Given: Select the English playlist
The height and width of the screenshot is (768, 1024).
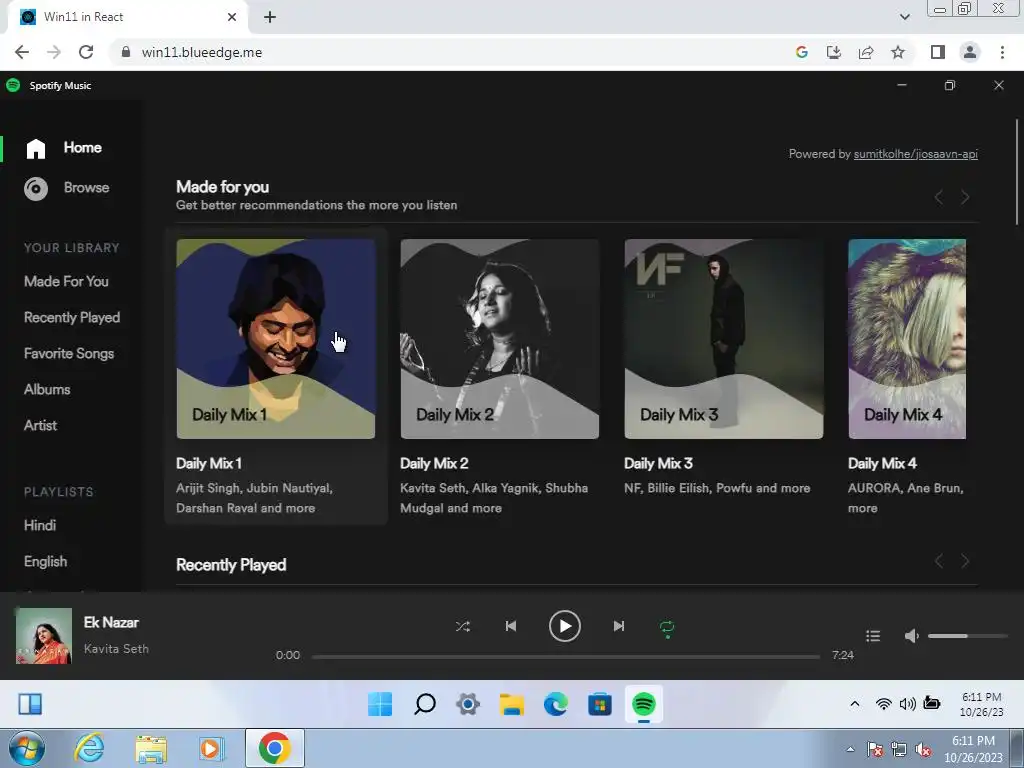Looking at the screenshot, I should click(x=45, y=561).
